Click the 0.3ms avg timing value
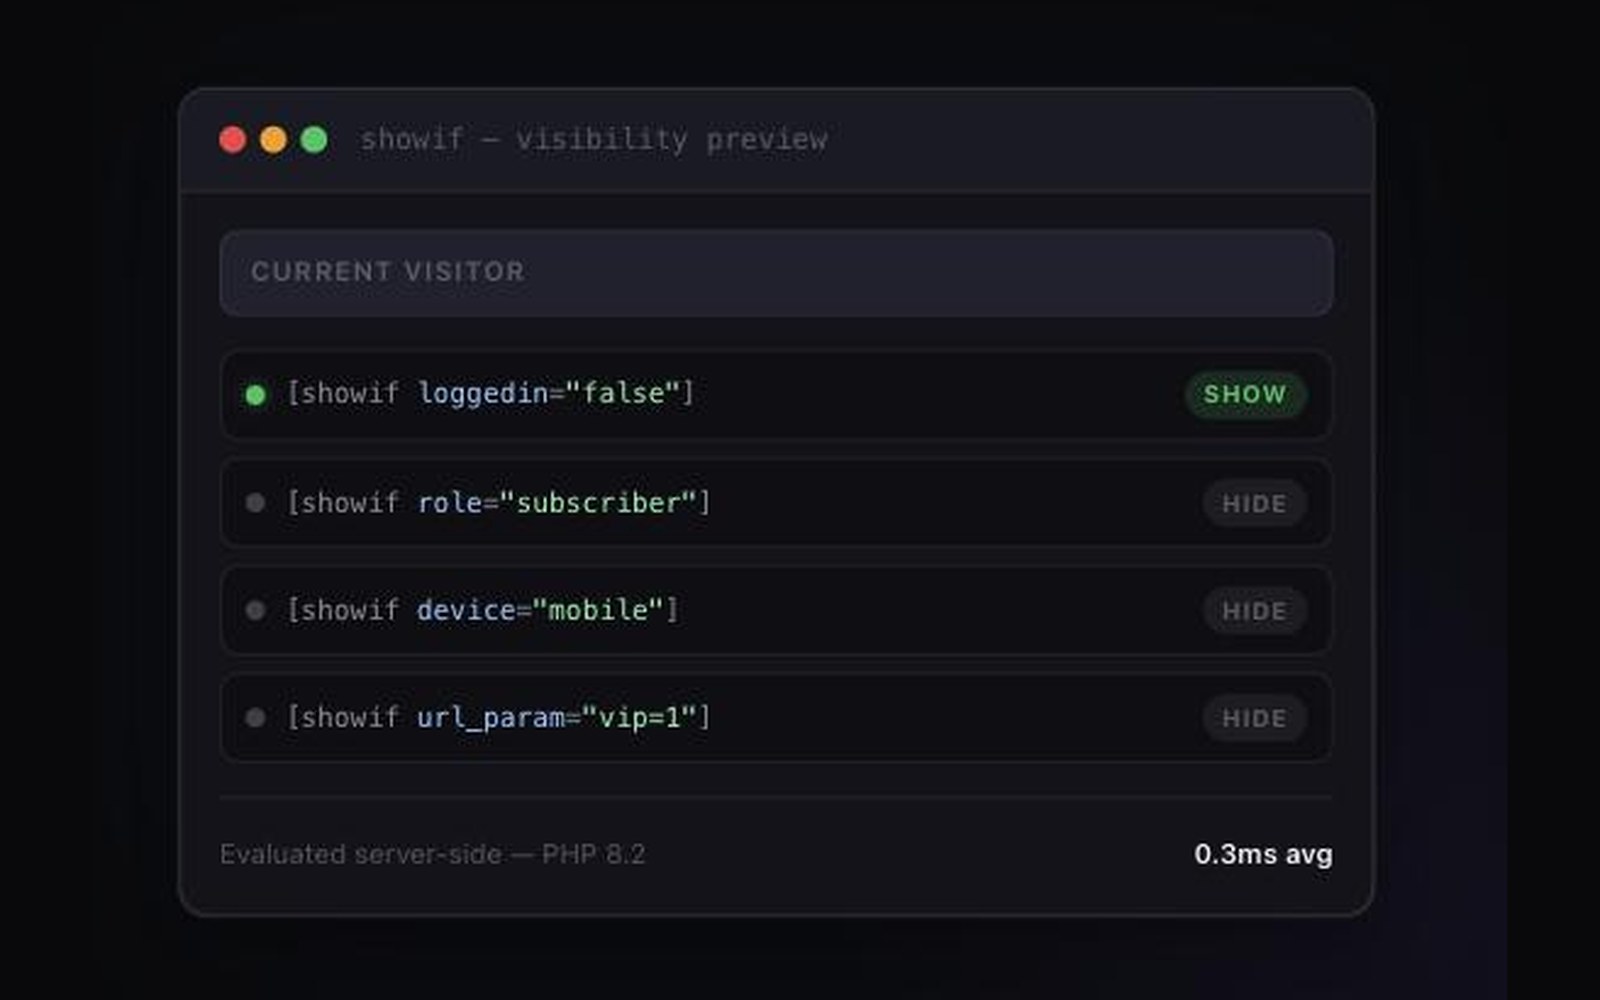1600x1000 pixels. [1263, 854]
